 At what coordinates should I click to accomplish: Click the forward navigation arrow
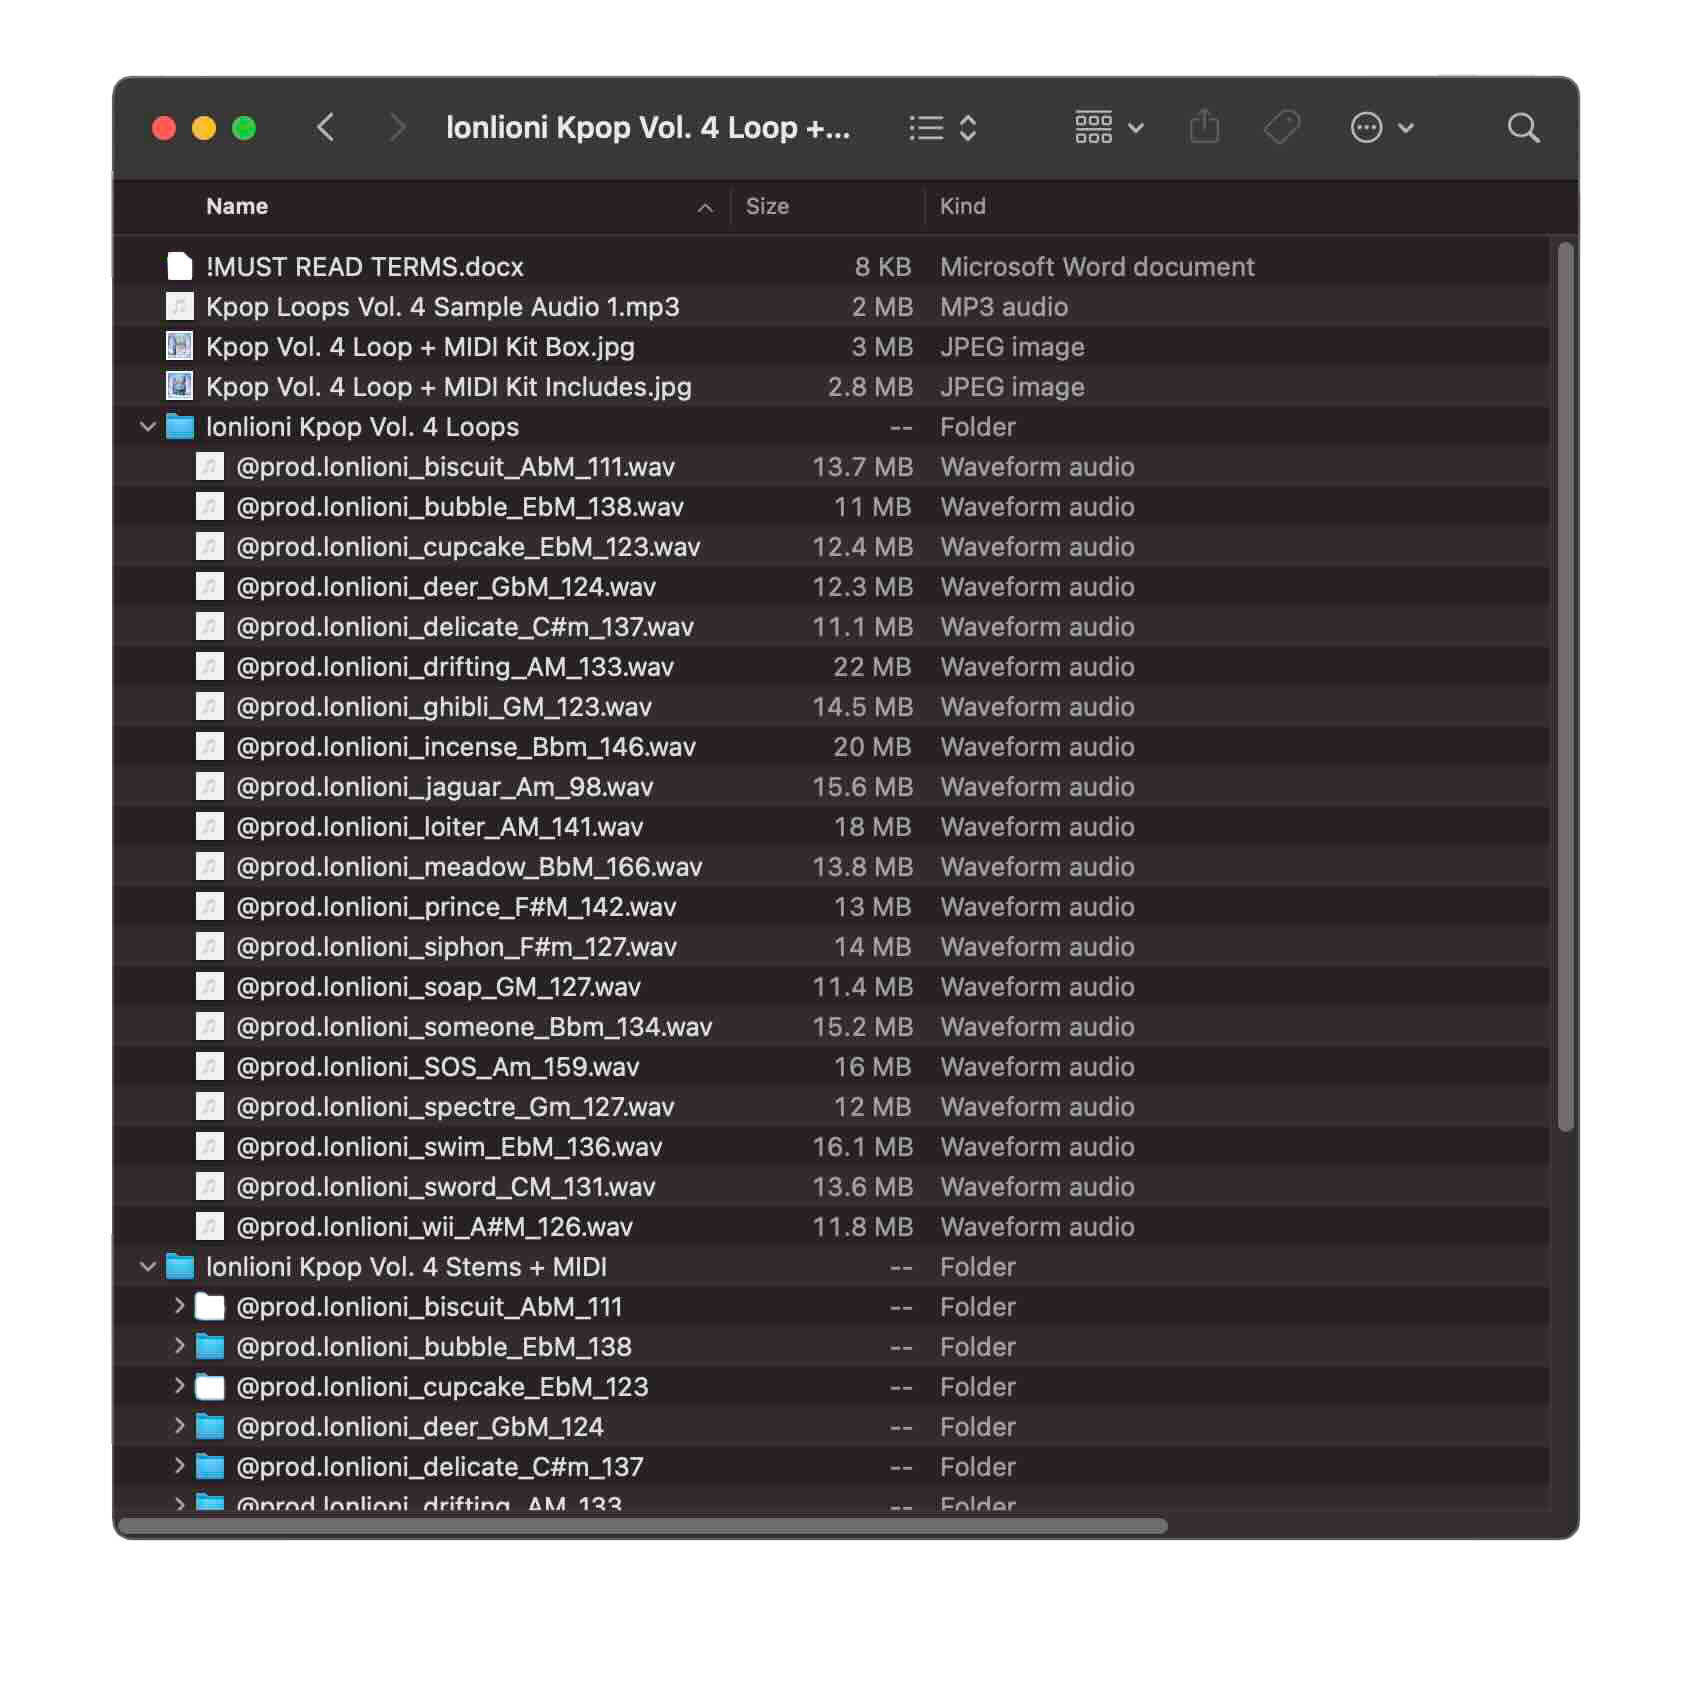397,128
